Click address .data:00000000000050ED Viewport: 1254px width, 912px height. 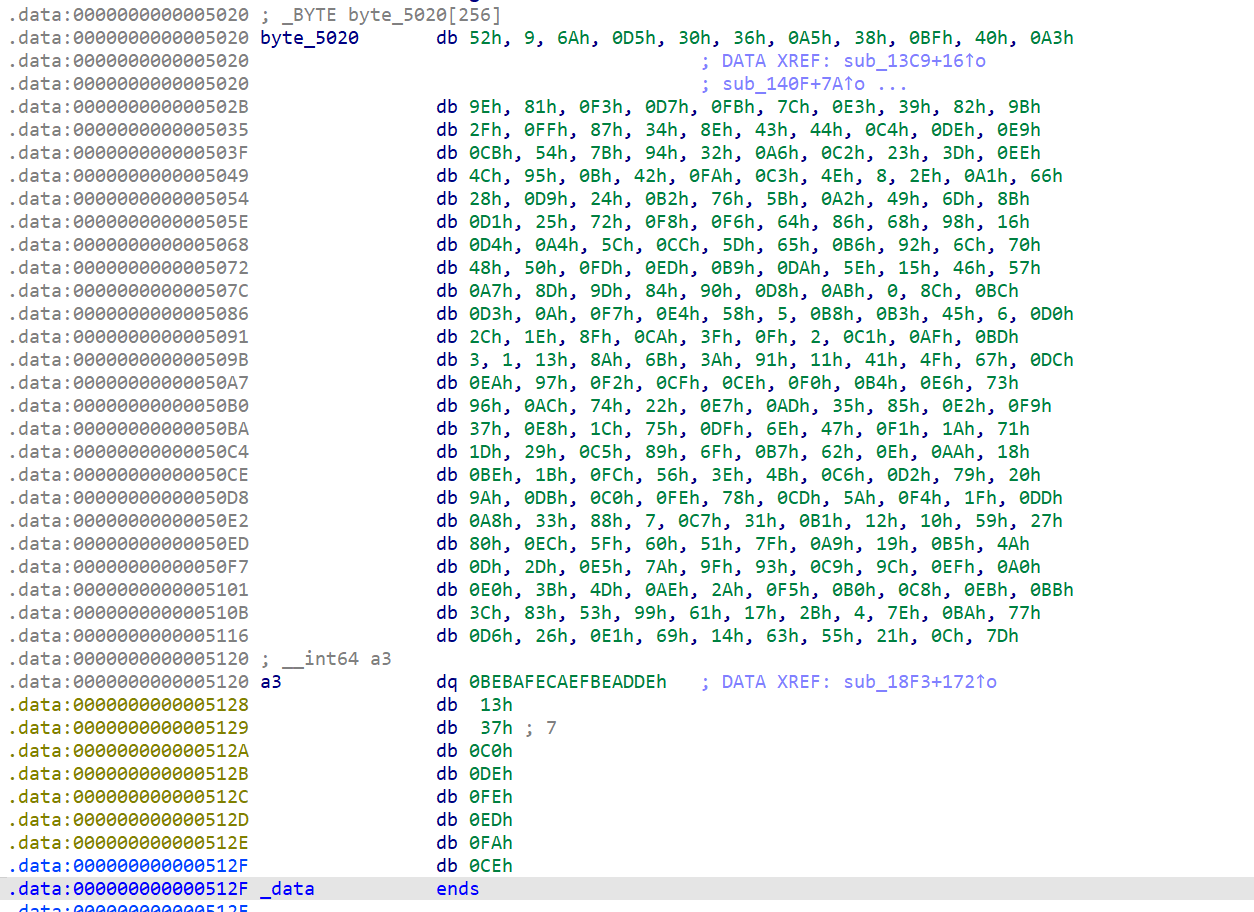pos(129,544)
